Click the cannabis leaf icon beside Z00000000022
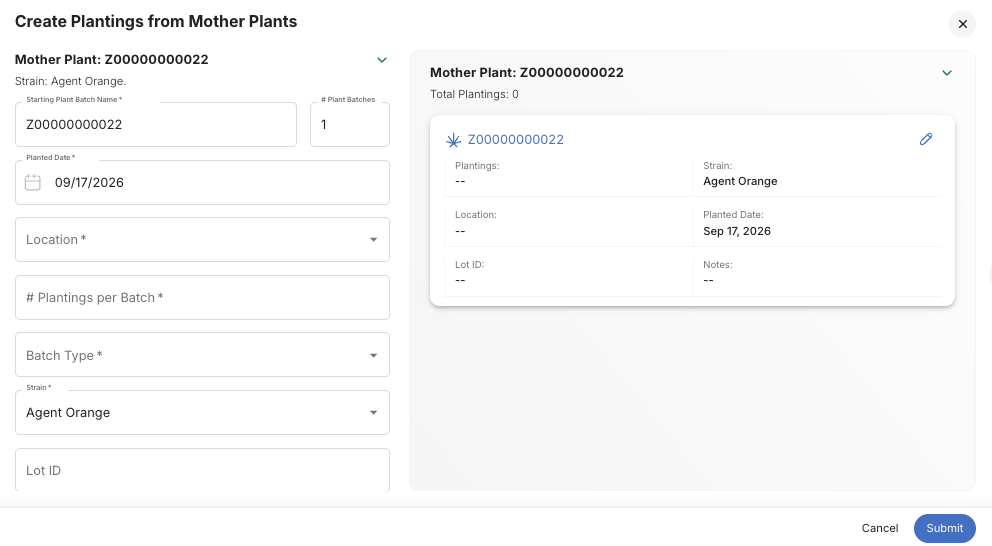This screenshot has width=992, height=546. click(453, 140)
